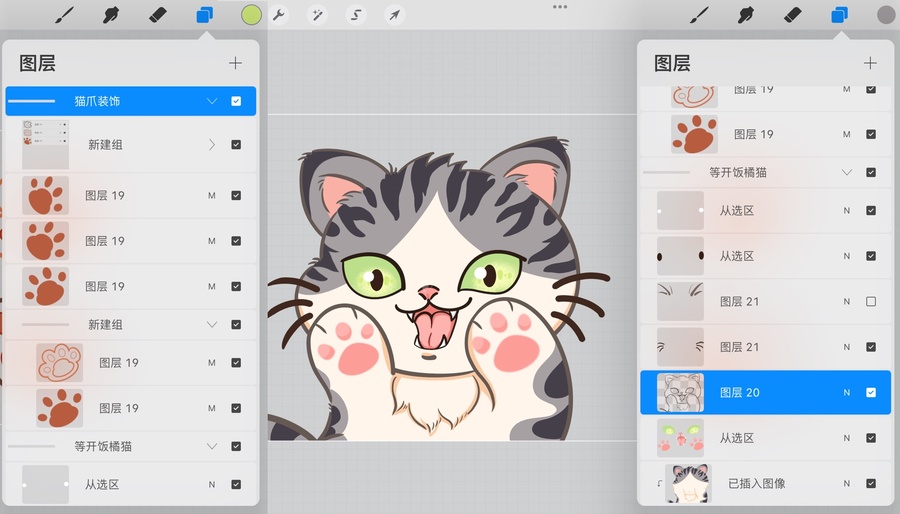
Task: Add a new layer with the left panel plus
Action: [x=235, y=63]
